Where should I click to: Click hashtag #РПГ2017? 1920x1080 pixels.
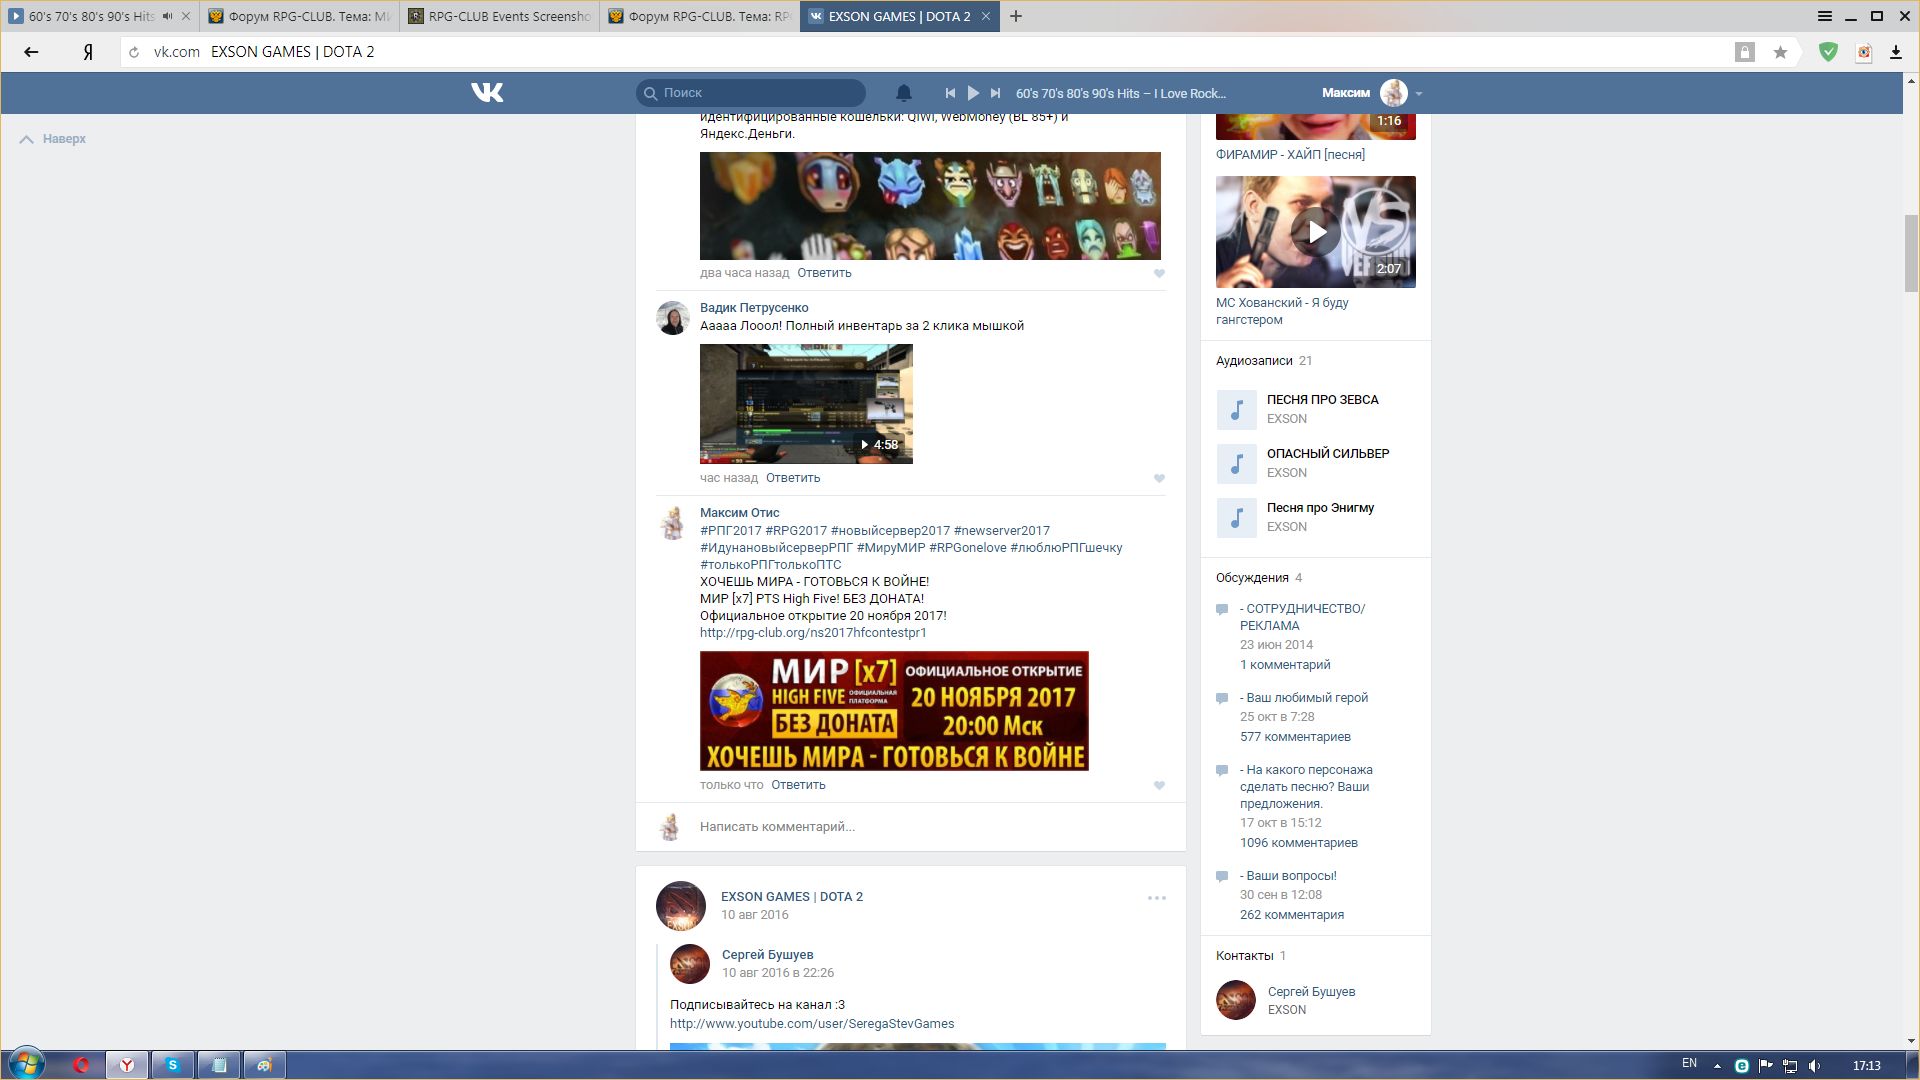[730, 531]
